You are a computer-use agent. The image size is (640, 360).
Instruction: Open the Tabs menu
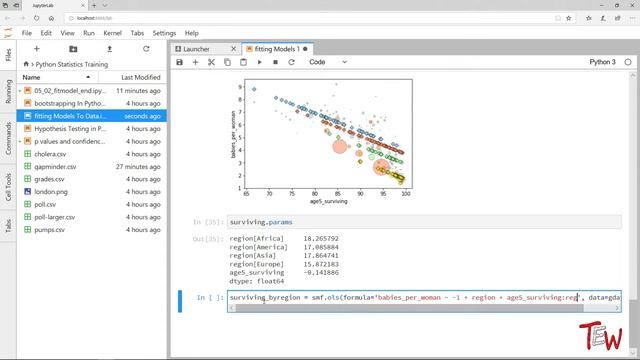(x=137, y=33)
